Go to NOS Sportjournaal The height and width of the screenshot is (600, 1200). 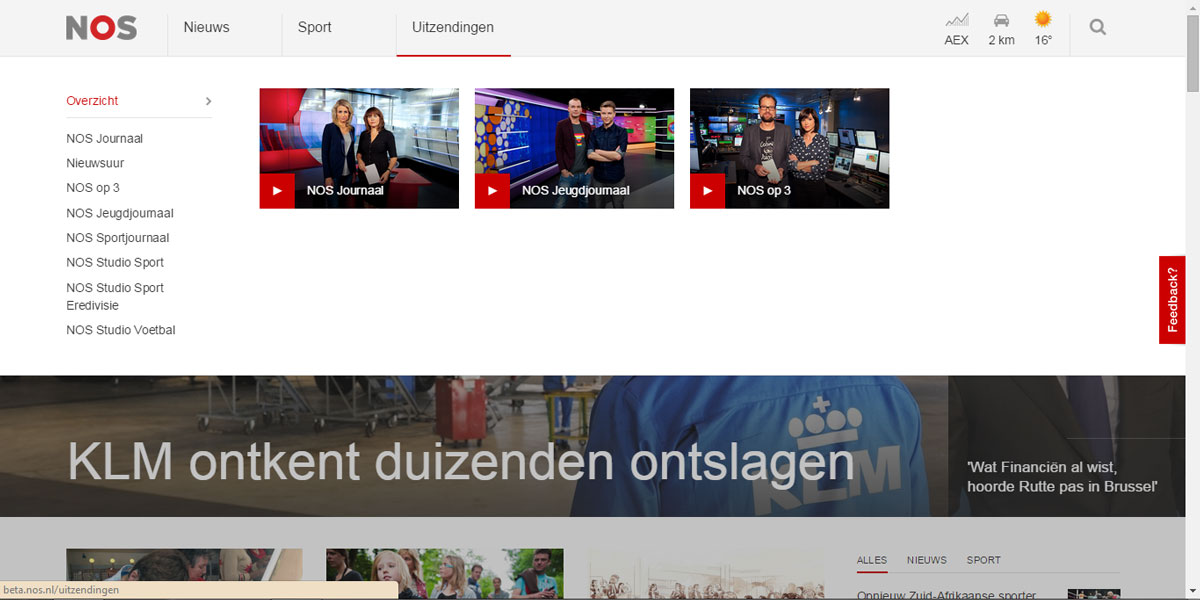pos(118,238)
